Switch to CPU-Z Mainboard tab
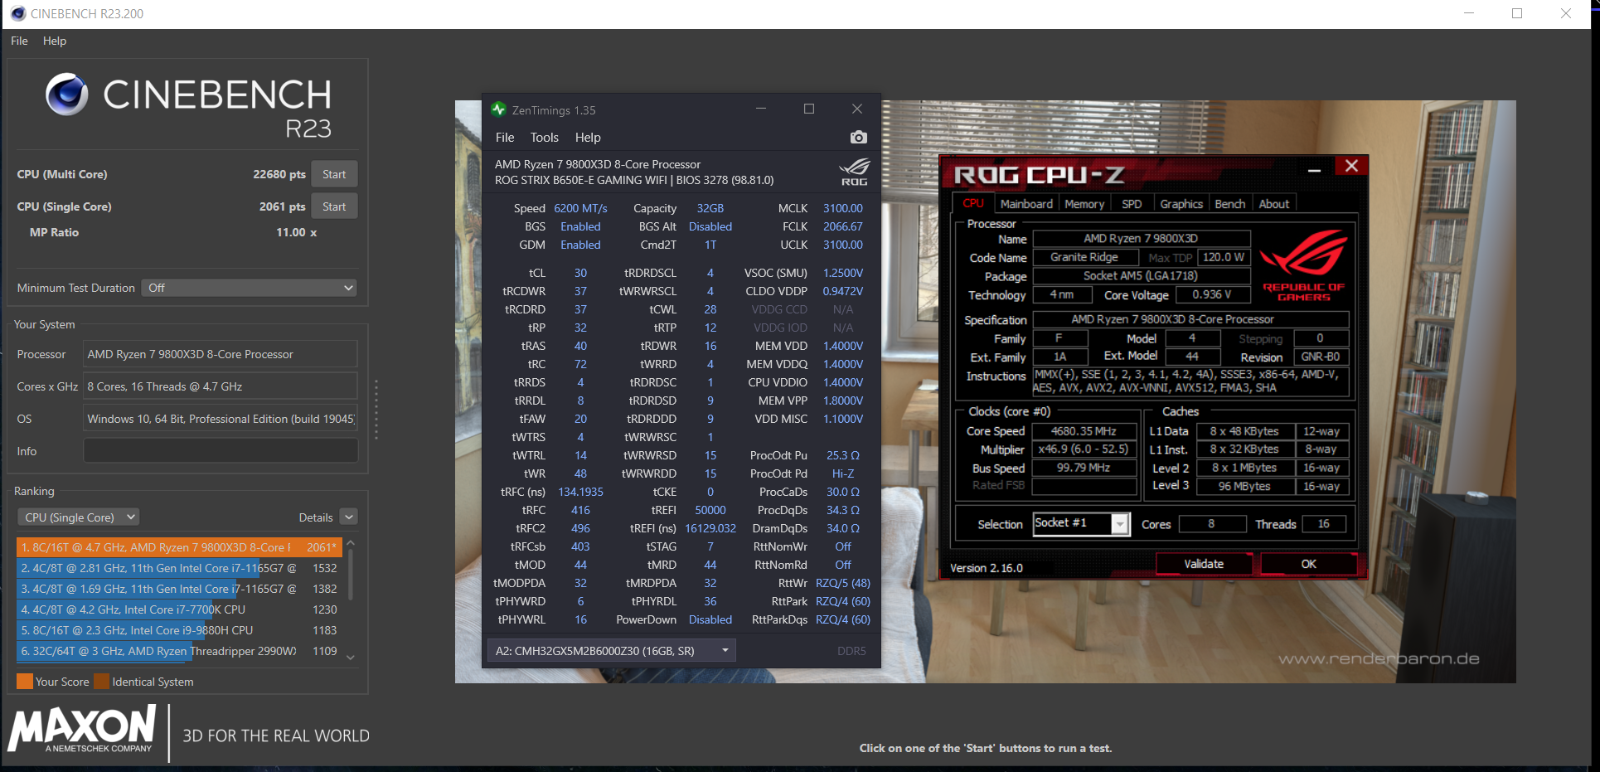Image resolution: width=1600 pixels, height=772 pixels. point(1027,204)
